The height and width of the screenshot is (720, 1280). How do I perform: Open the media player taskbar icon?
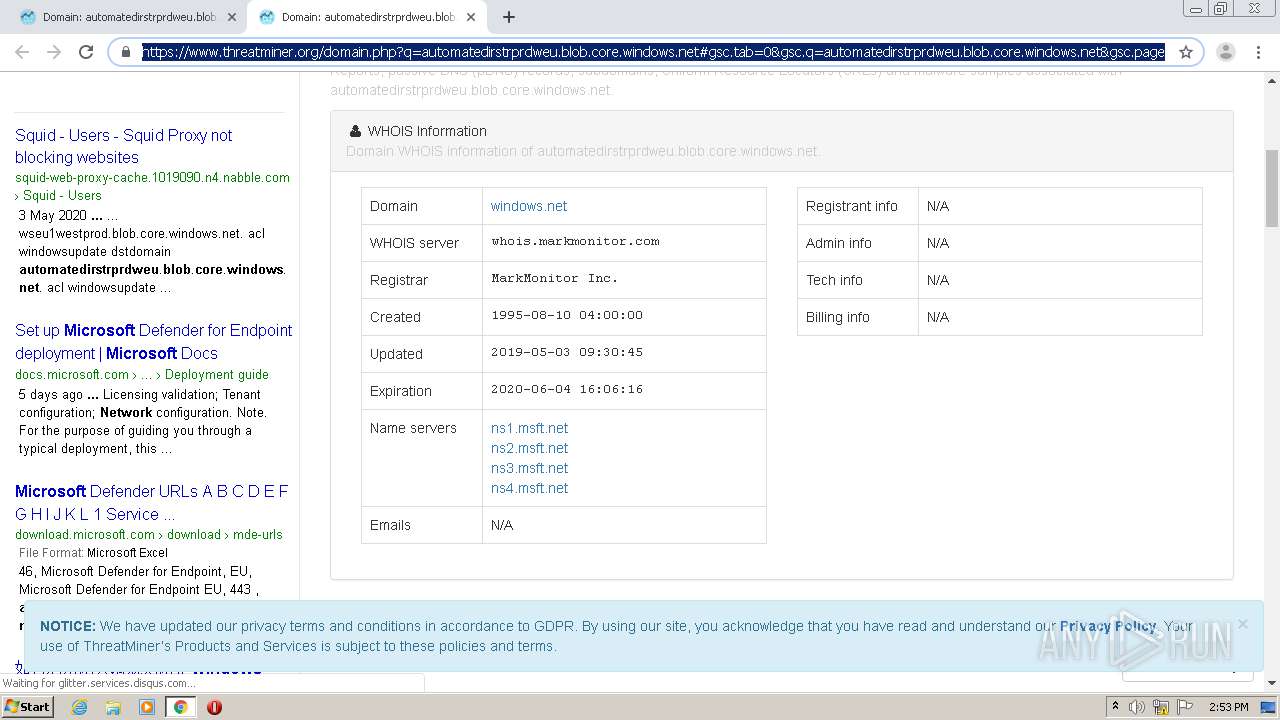coord(147,707)
